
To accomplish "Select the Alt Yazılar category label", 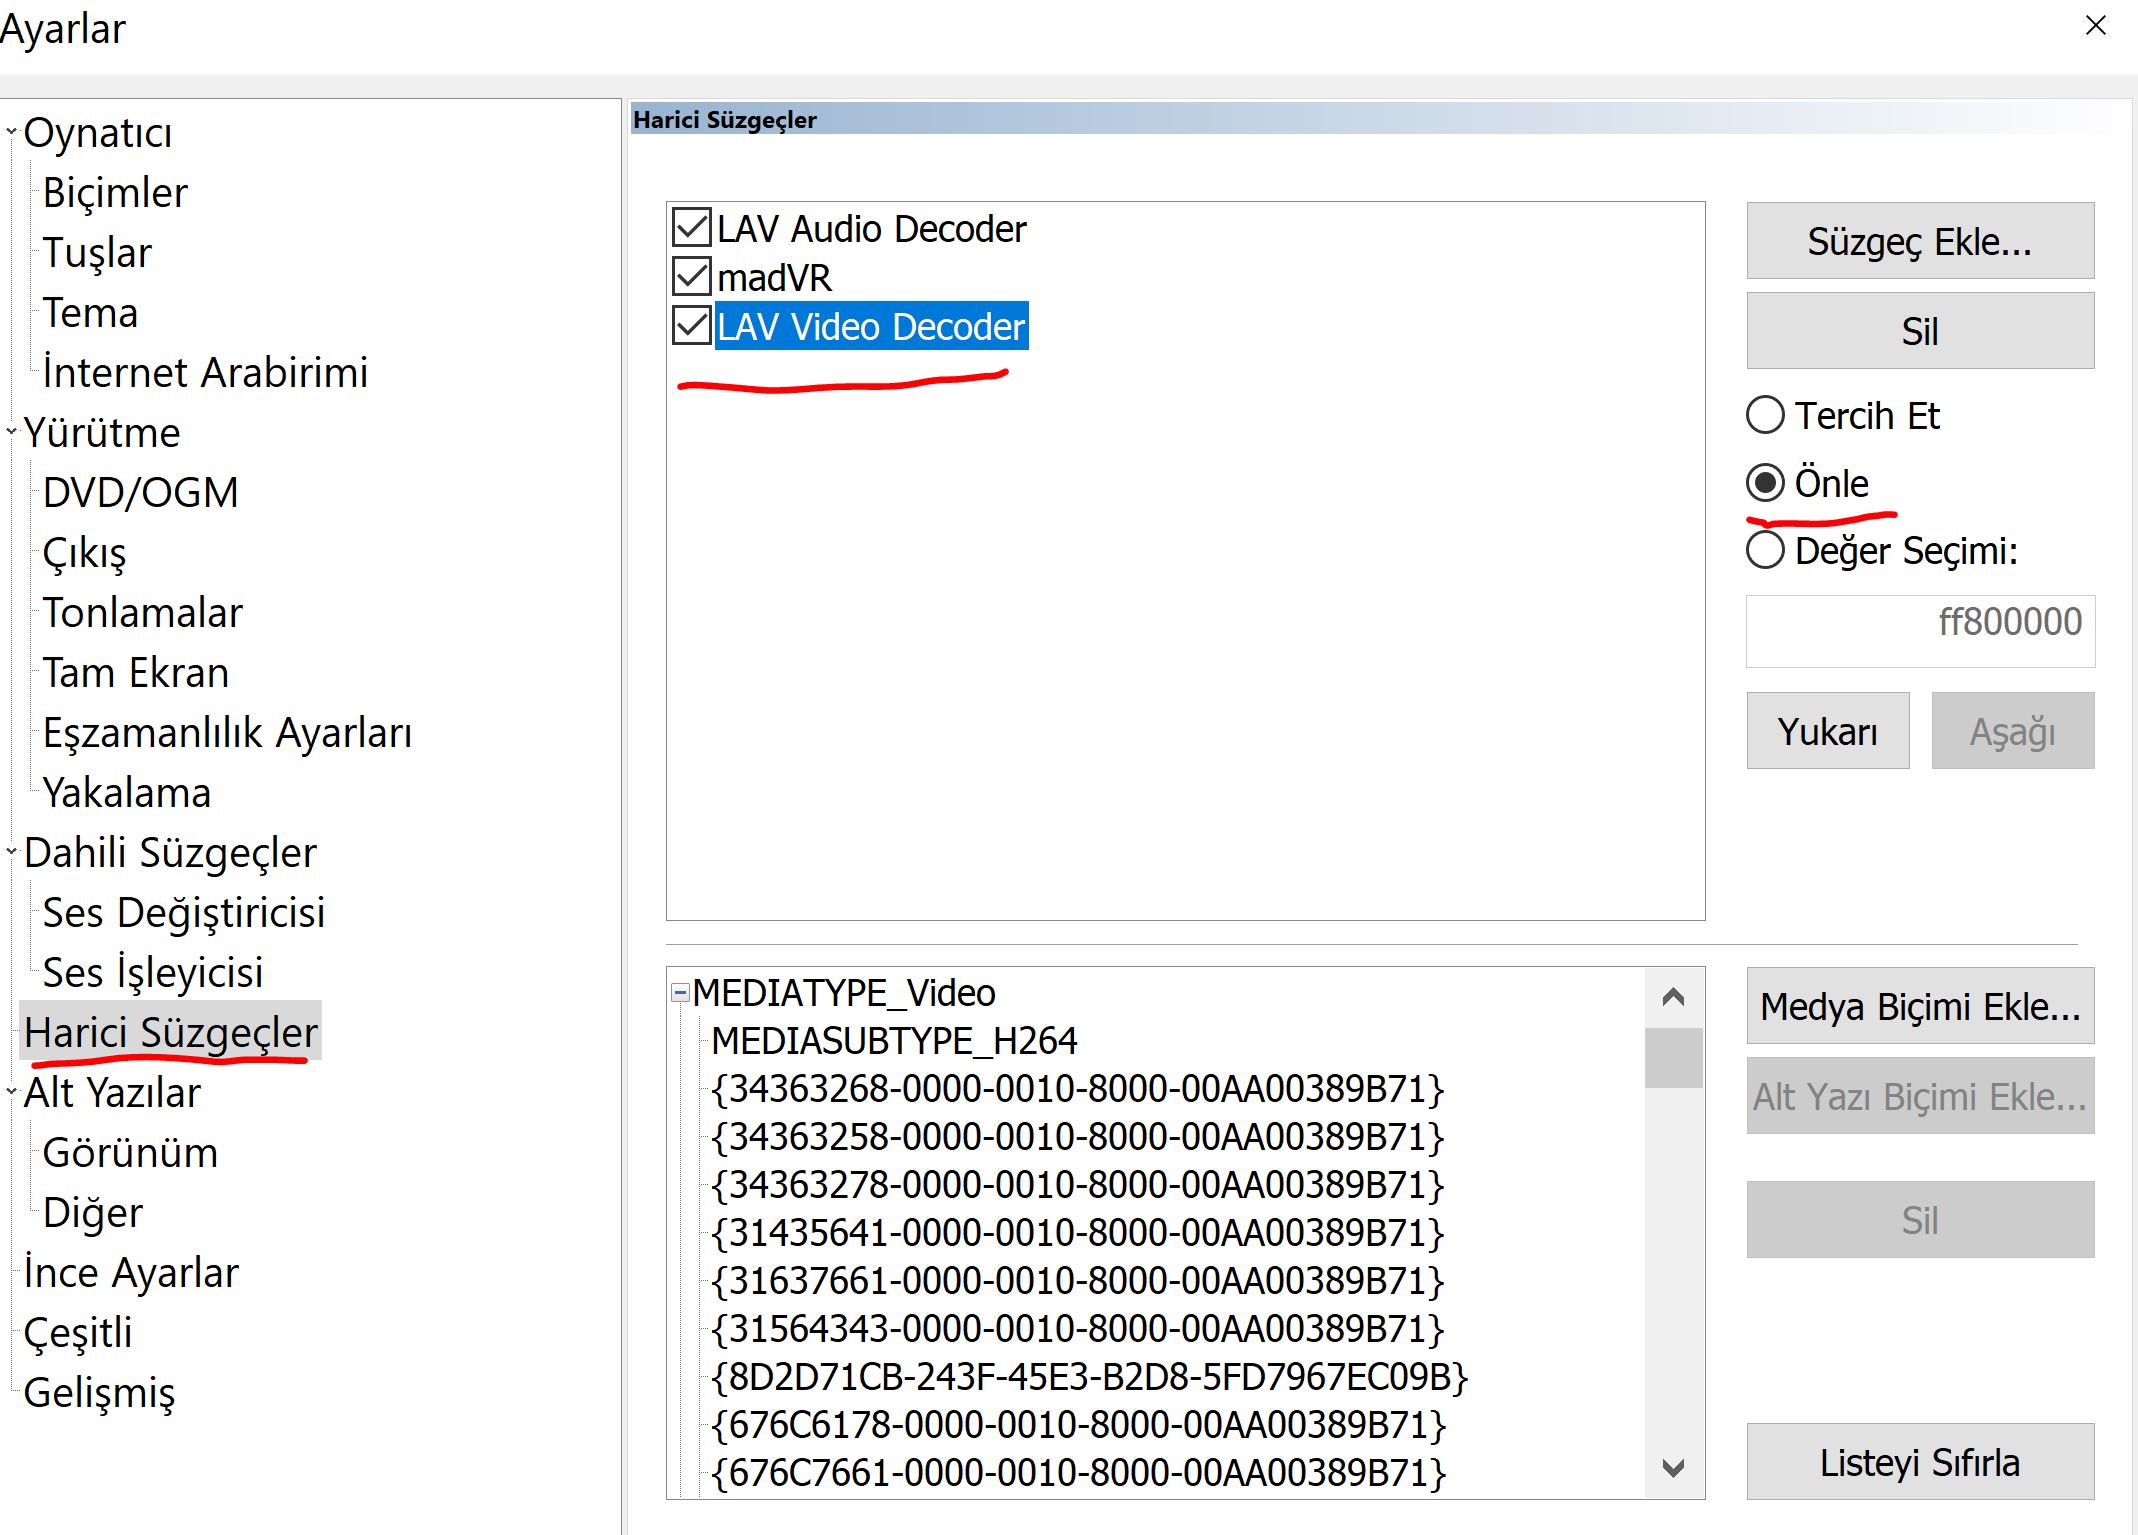I will [x=112, y=1092].
